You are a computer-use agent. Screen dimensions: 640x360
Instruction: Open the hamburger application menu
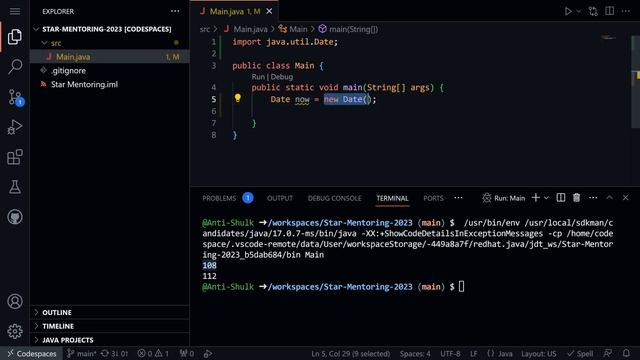coord(15,11)
